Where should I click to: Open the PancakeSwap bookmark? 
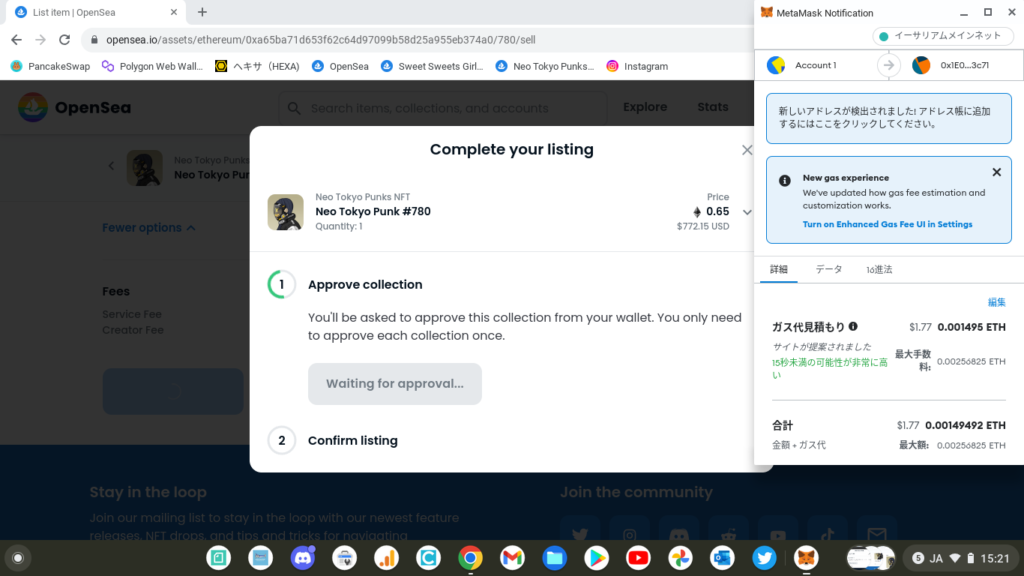click(x=50, y=66)
